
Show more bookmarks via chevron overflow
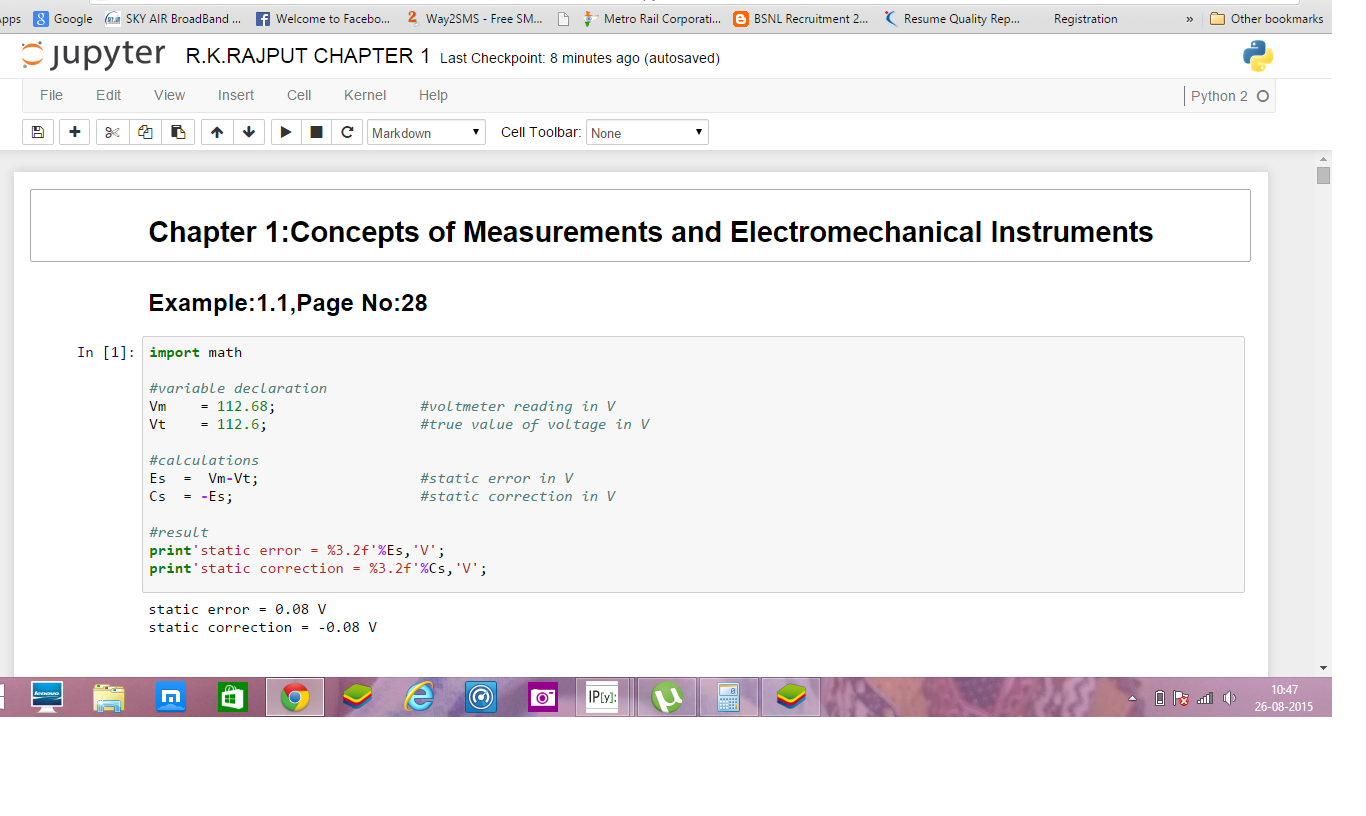[x=1189, y=19]
